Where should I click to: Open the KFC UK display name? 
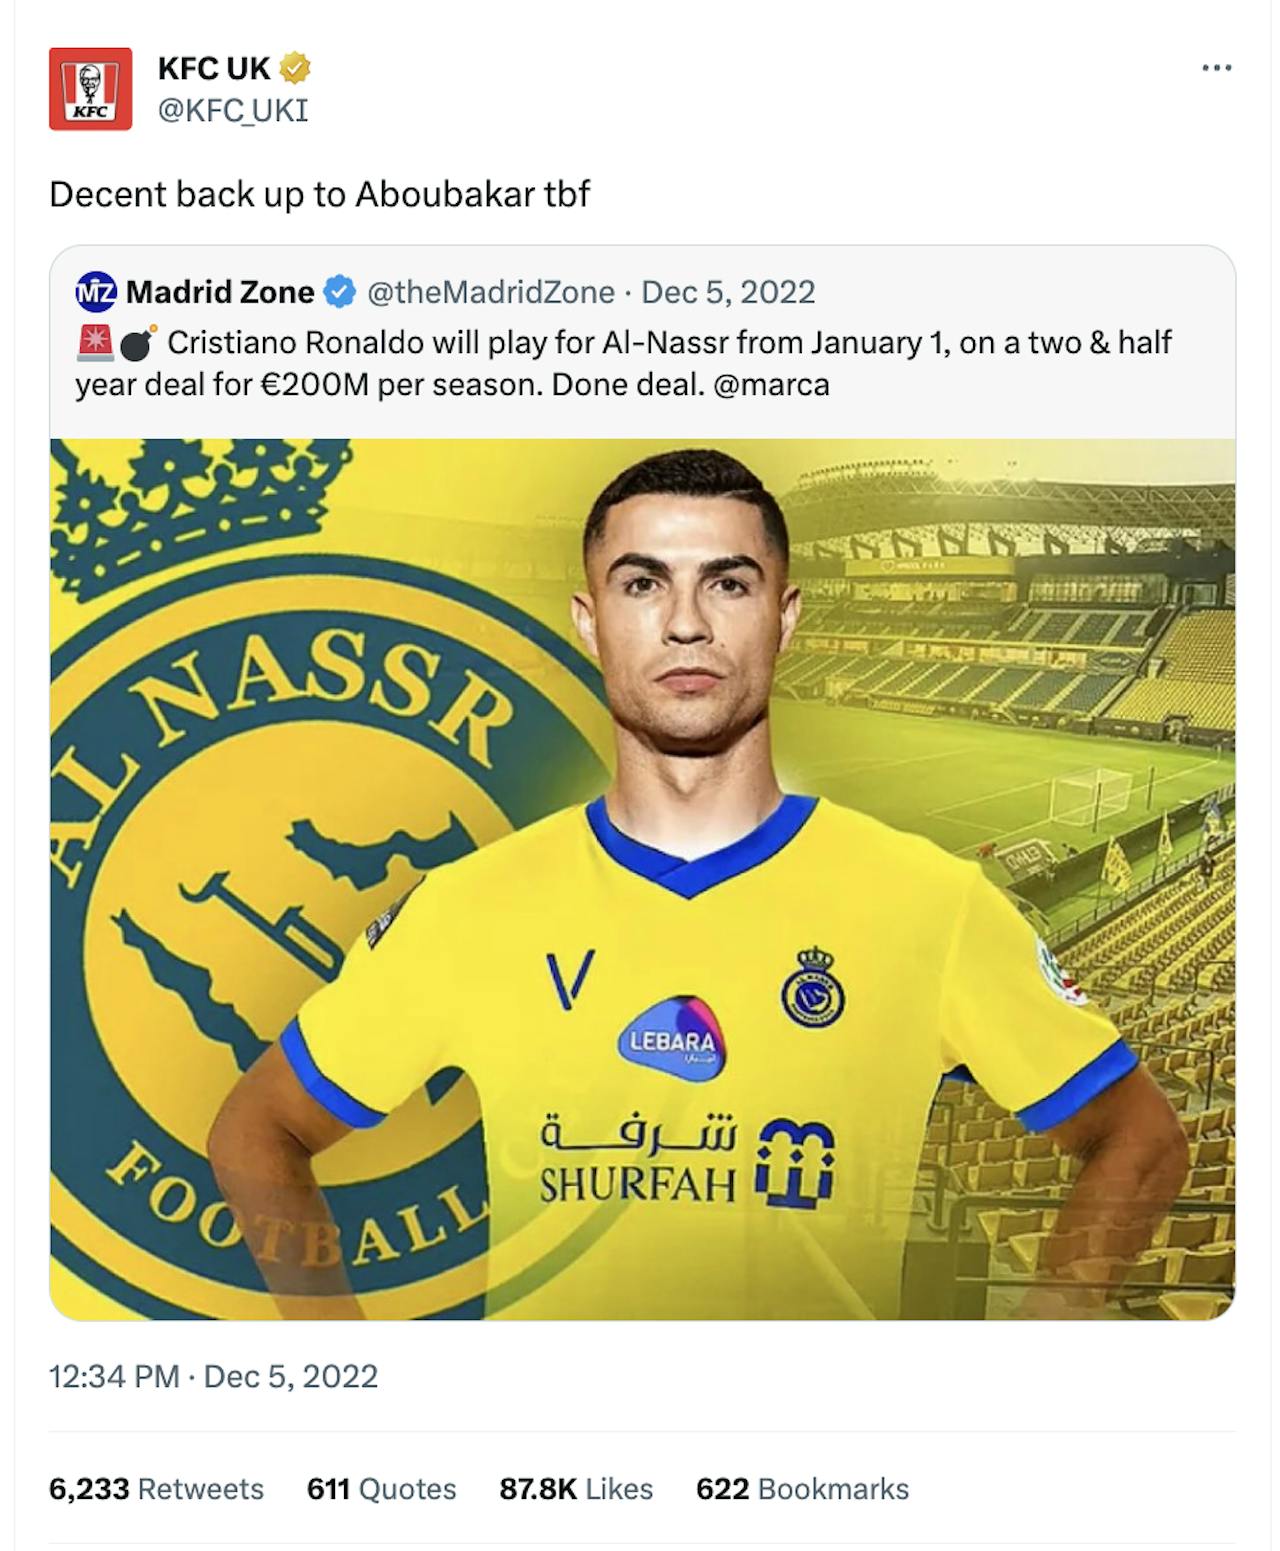tap(214, 68)
